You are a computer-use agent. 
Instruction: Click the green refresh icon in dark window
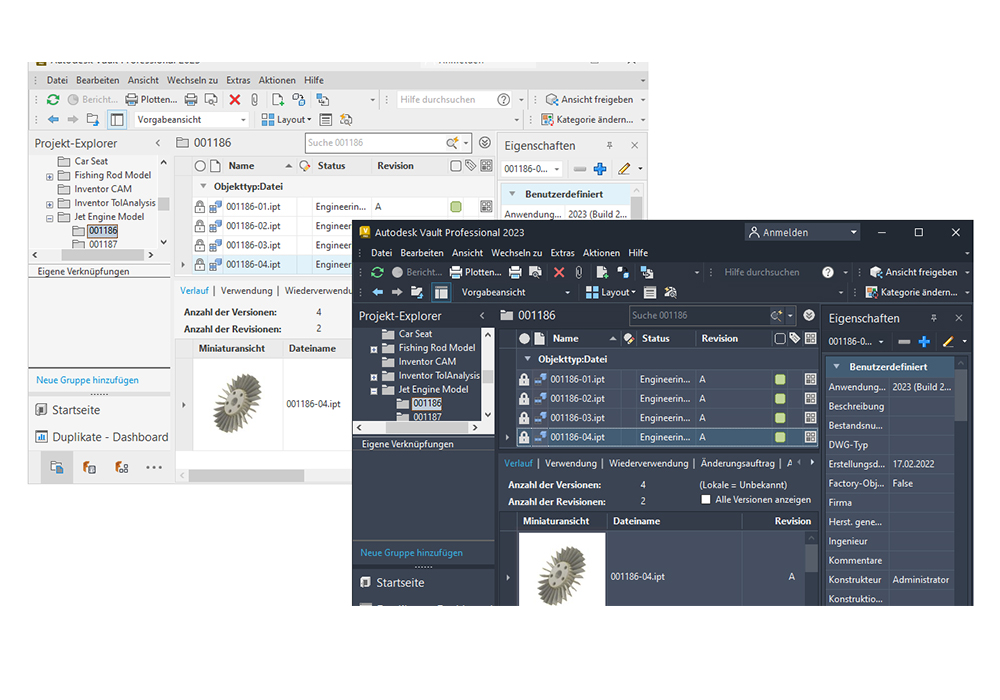377,272
